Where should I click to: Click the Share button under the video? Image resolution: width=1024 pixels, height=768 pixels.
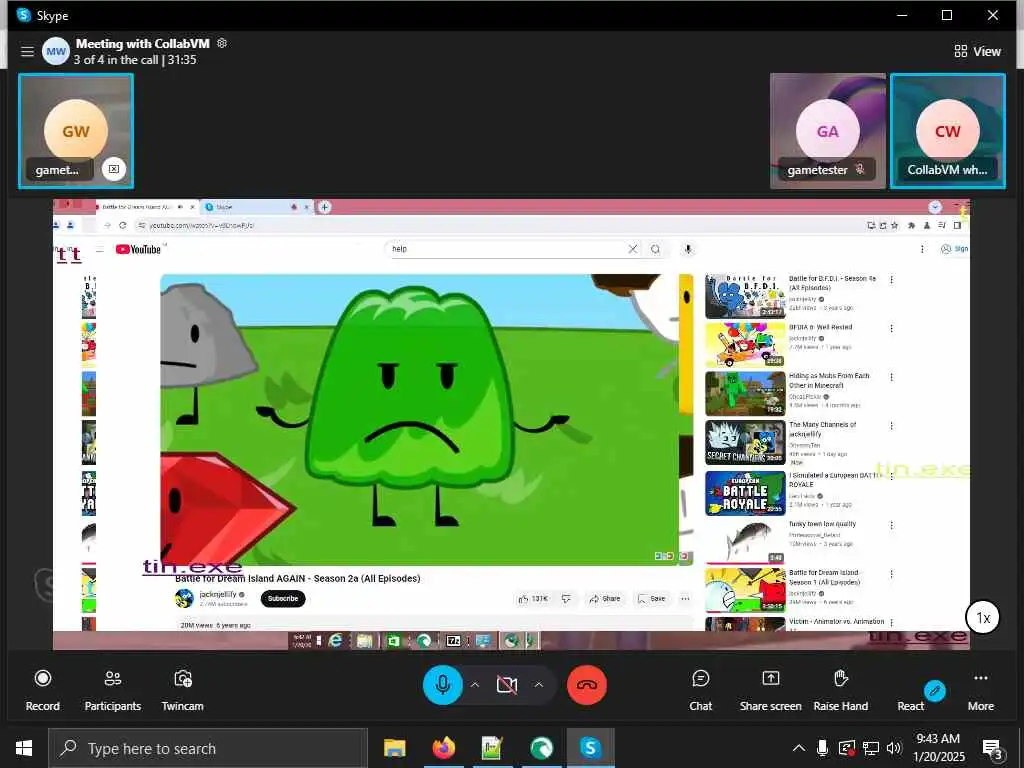coord(604,598)
